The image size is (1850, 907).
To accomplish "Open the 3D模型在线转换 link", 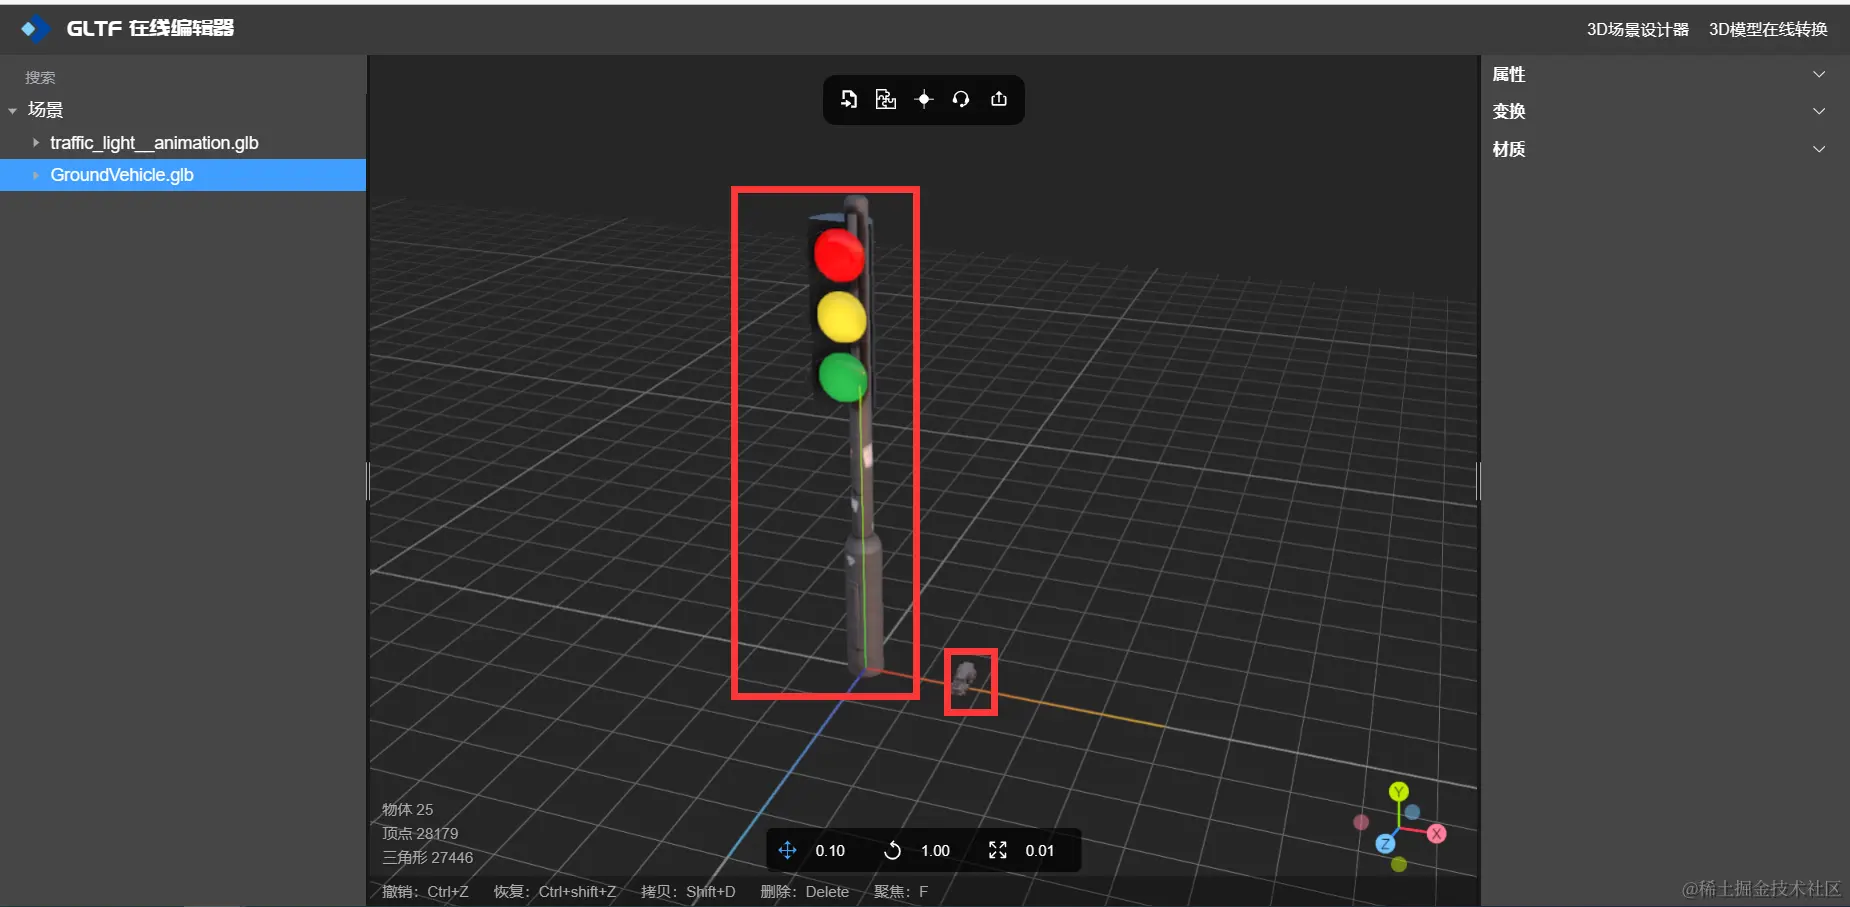I will tap(1768, 29).
